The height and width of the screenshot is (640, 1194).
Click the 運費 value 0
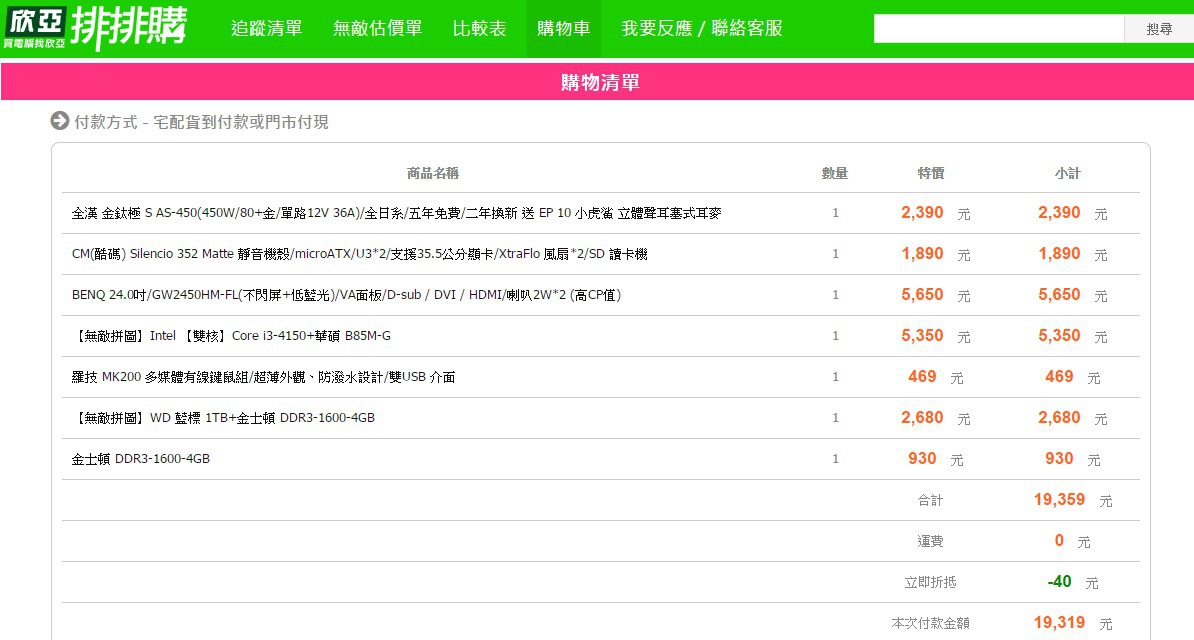coord(1059,541)
